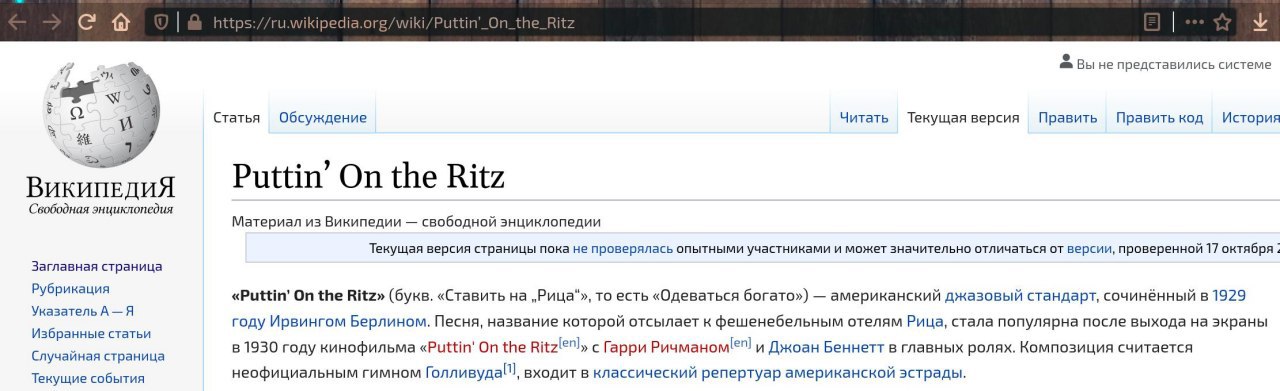This screenshot has width=1280, height=391.
Task: Open 'классический репертуар американской эстрады' link
Action: (778, 374)
